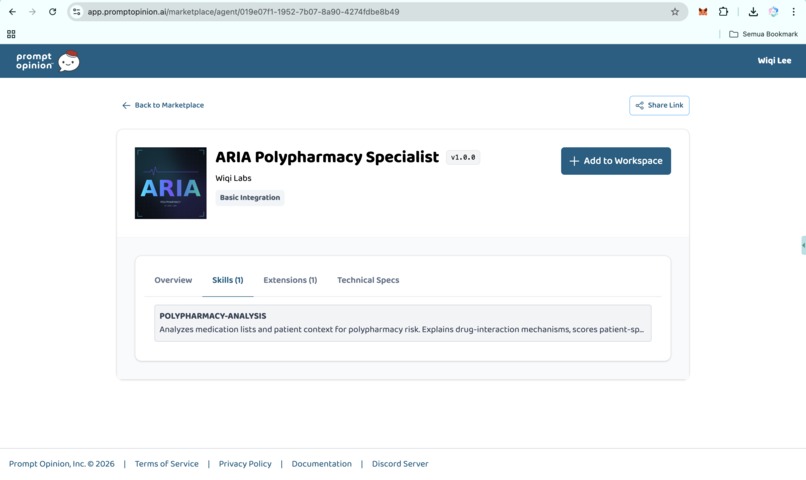The width and height of the screenshot is (806, 480).
Task: Open Wiqi Lee user menu
Action: click(x=774, y=61)
